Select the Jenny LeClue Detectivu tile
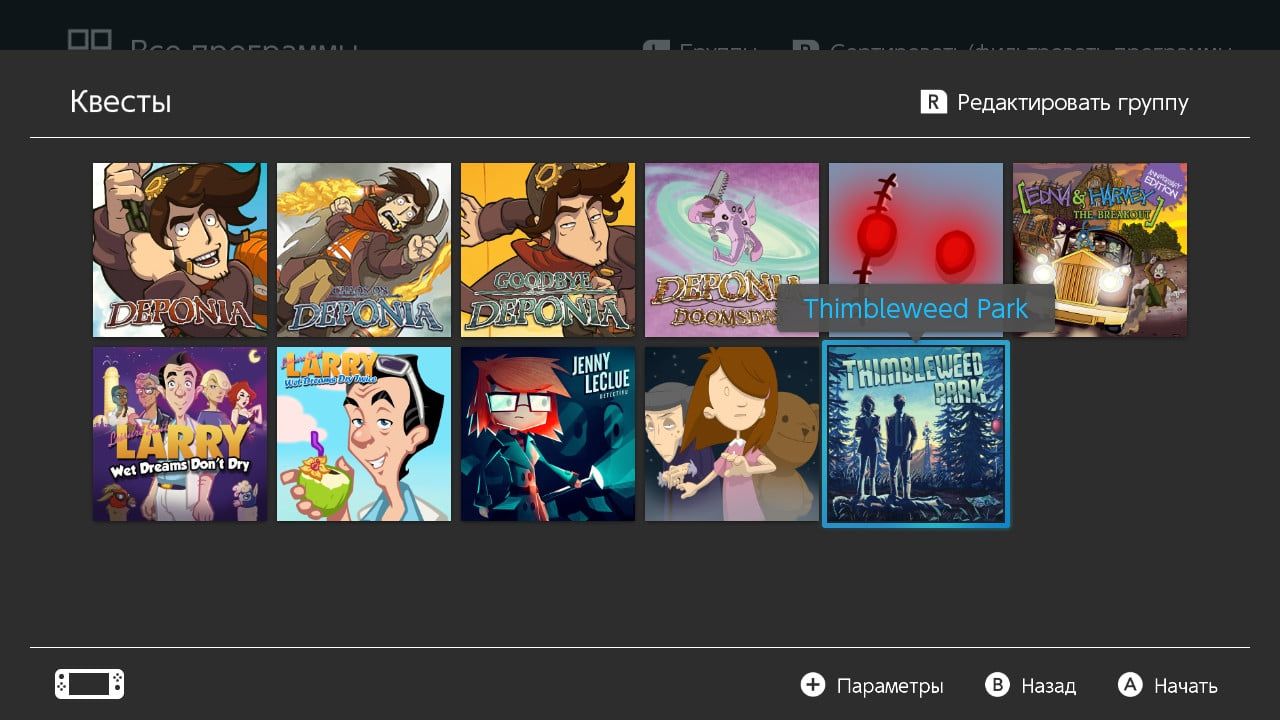The height and width of the screenshot is (720, 1280). [548, 434]
